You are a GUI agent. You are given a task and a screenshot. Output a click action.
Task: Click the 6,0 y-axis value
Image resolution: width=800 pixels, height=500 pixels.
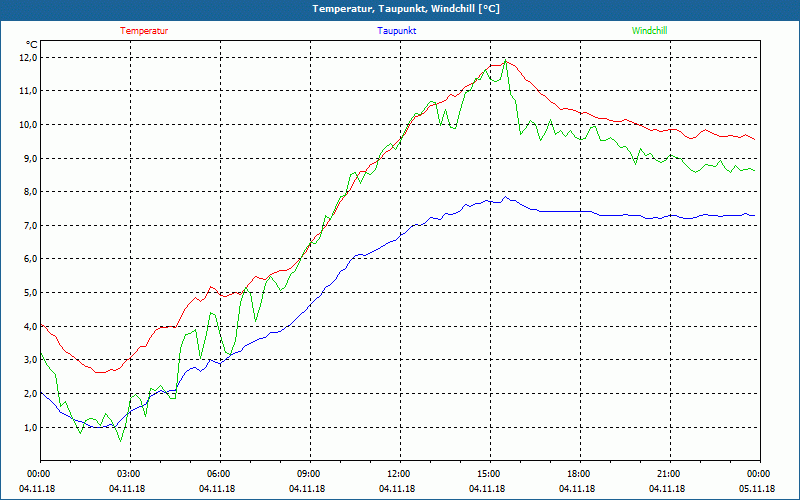[31, 259]
